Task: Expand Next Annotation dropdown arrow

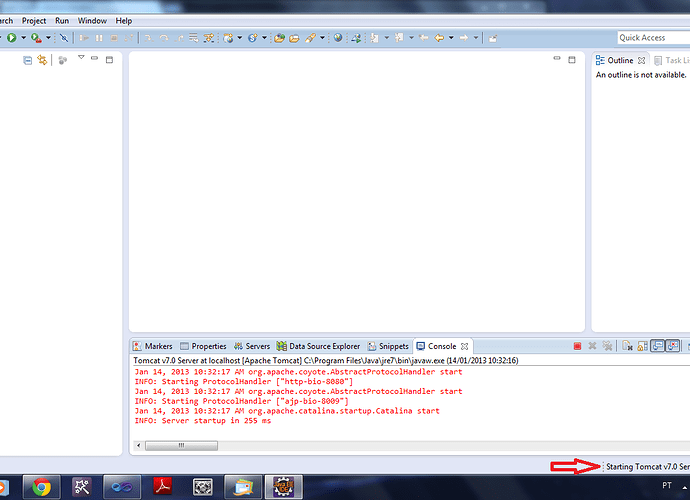Action: point(387,38)
